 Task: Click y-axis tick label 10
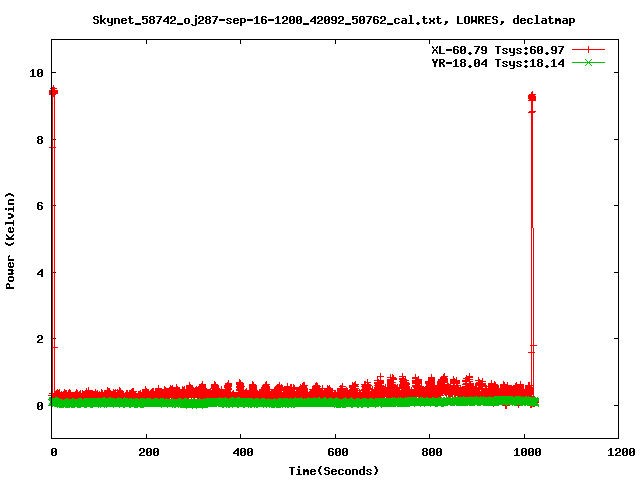click(36, 73)
